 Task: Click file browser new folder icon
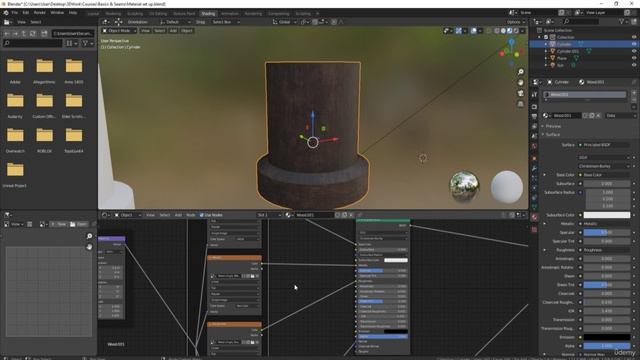[x=44, y=33]
